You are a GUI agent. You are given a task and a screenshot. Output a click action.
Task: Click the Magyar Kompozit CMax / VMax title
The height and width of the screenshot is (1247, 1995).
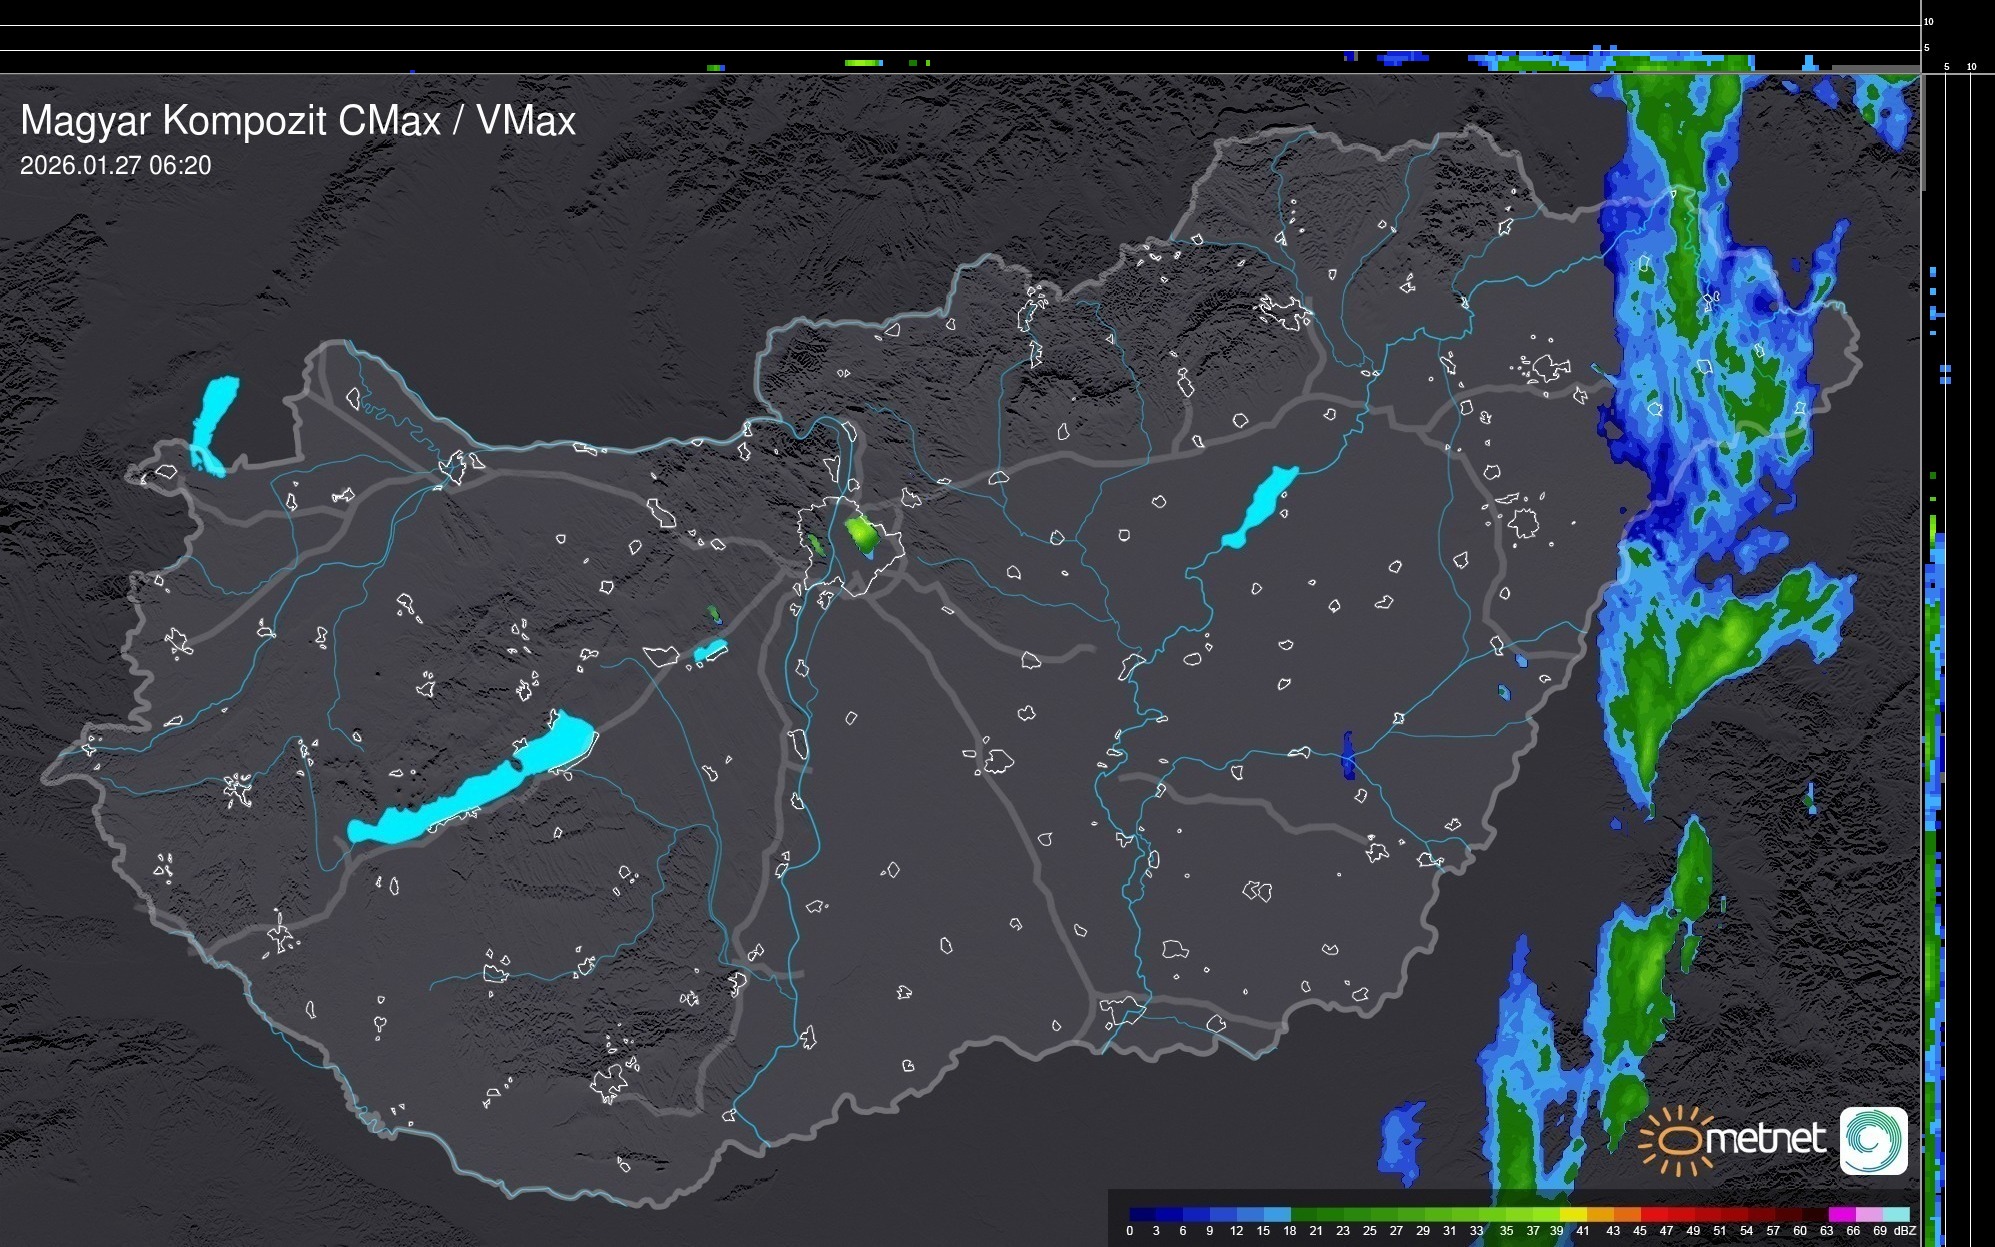point(298,121)
